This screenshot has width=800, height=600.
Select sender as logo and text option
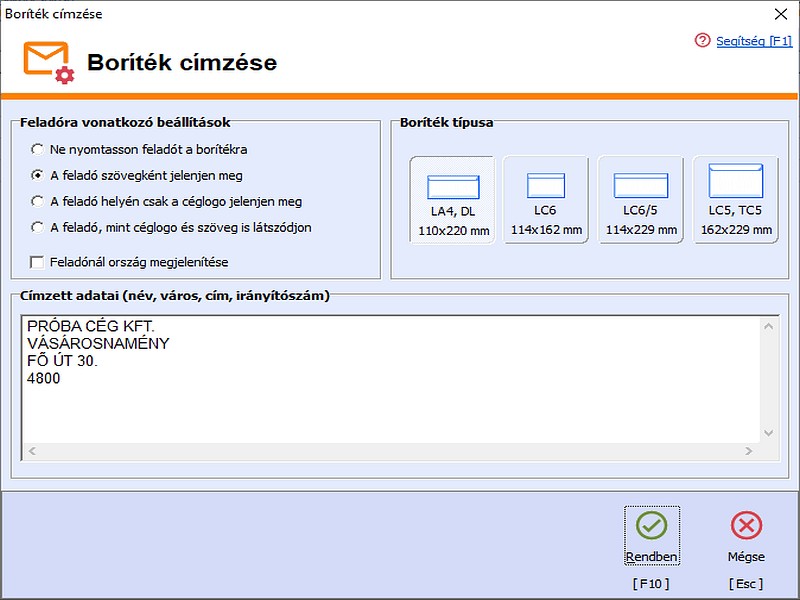pyautogui.click(x=37, y=227)
